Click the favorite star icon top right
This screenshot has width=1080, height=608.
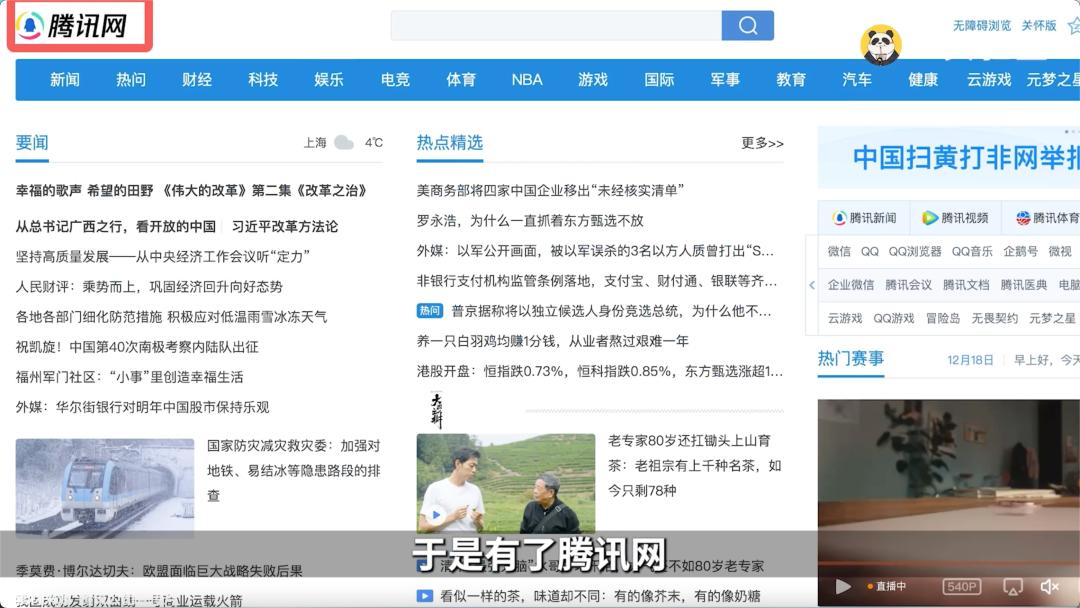[1074, 26]
